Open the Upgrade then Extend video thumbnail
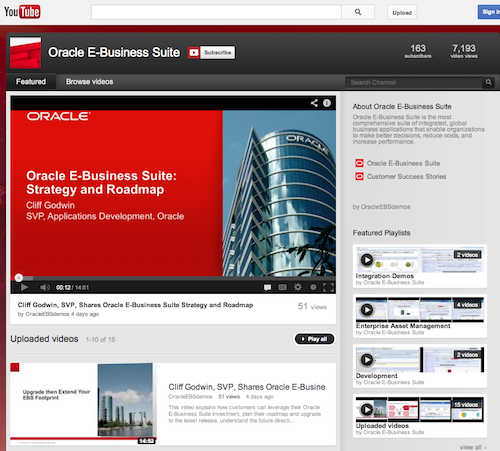Image resolution: width=500 pixels, height=451 pixels. point(83,404)
